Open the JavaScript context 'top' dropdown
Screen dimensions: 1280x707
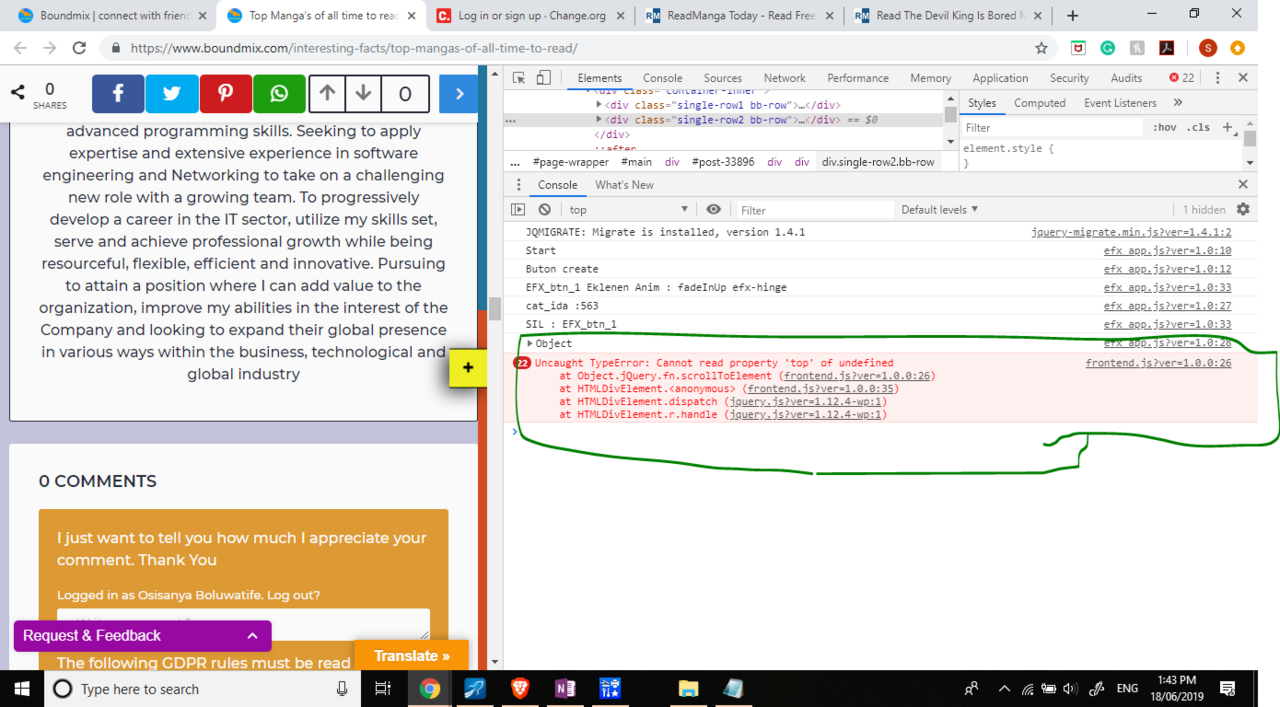coord(628,210)
